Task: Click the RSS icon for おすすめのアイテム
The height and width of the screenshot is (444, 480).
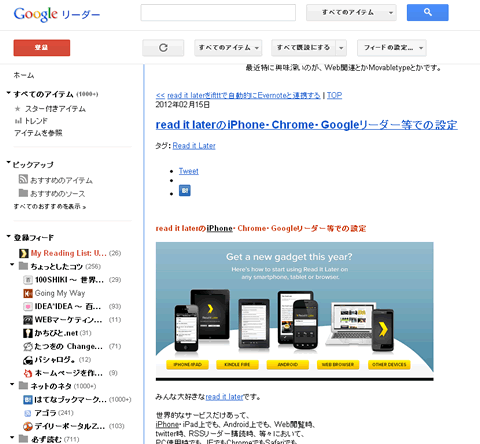Action: (23, 179)
